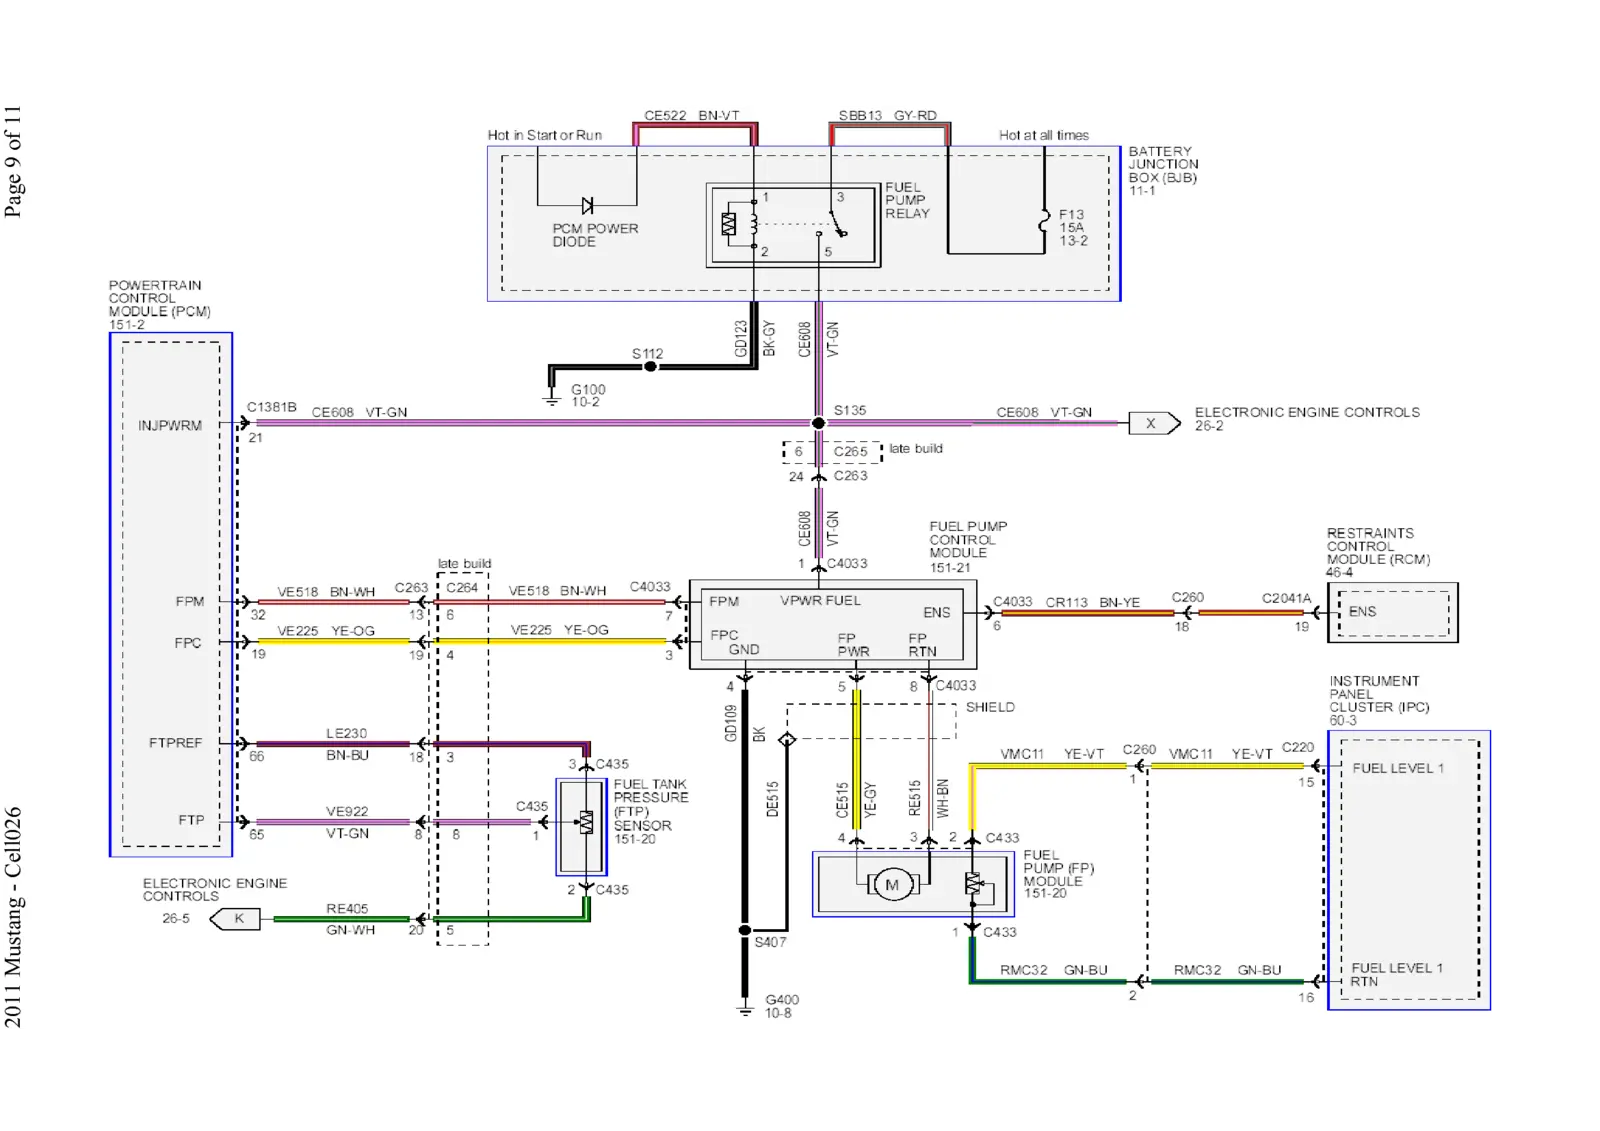The image size is (1600, 1131).
Task: Click the RE405 wire label
Action: (x=347, y=909)
